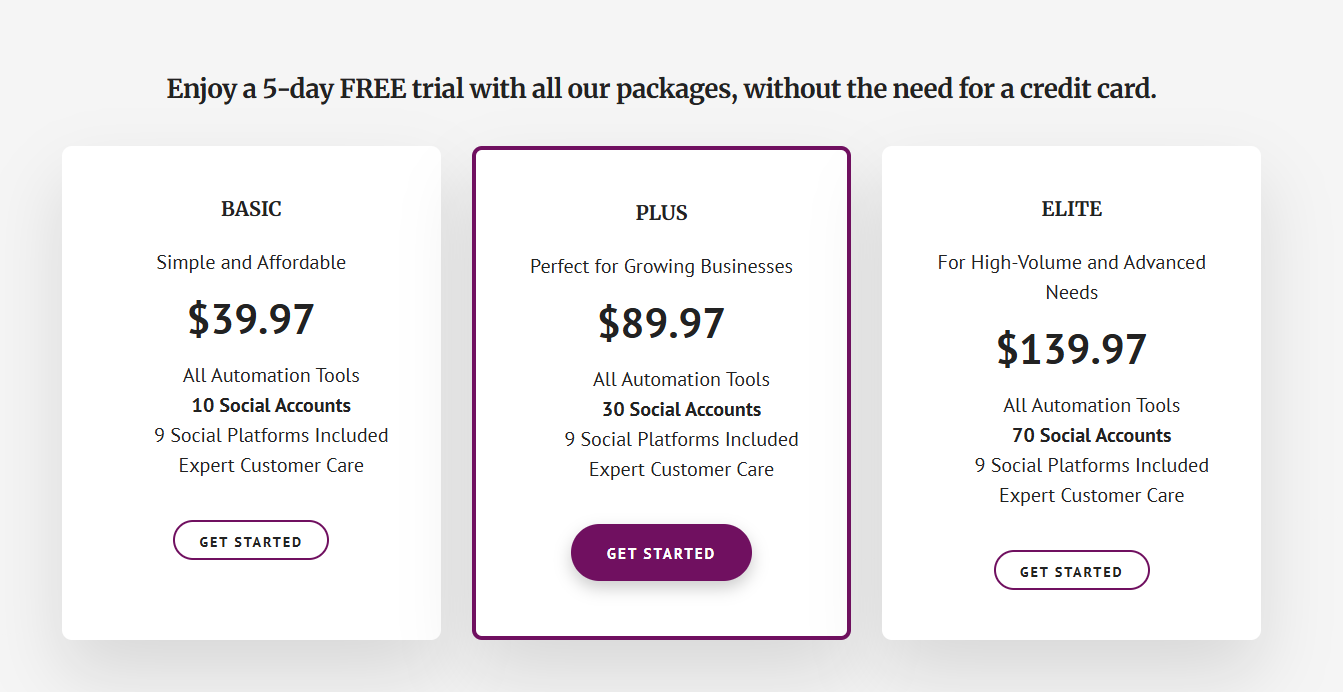Viewport: 1343px width, 692px height.
Task: Select the BASIC plan title
Action: (x=251, y=209)
